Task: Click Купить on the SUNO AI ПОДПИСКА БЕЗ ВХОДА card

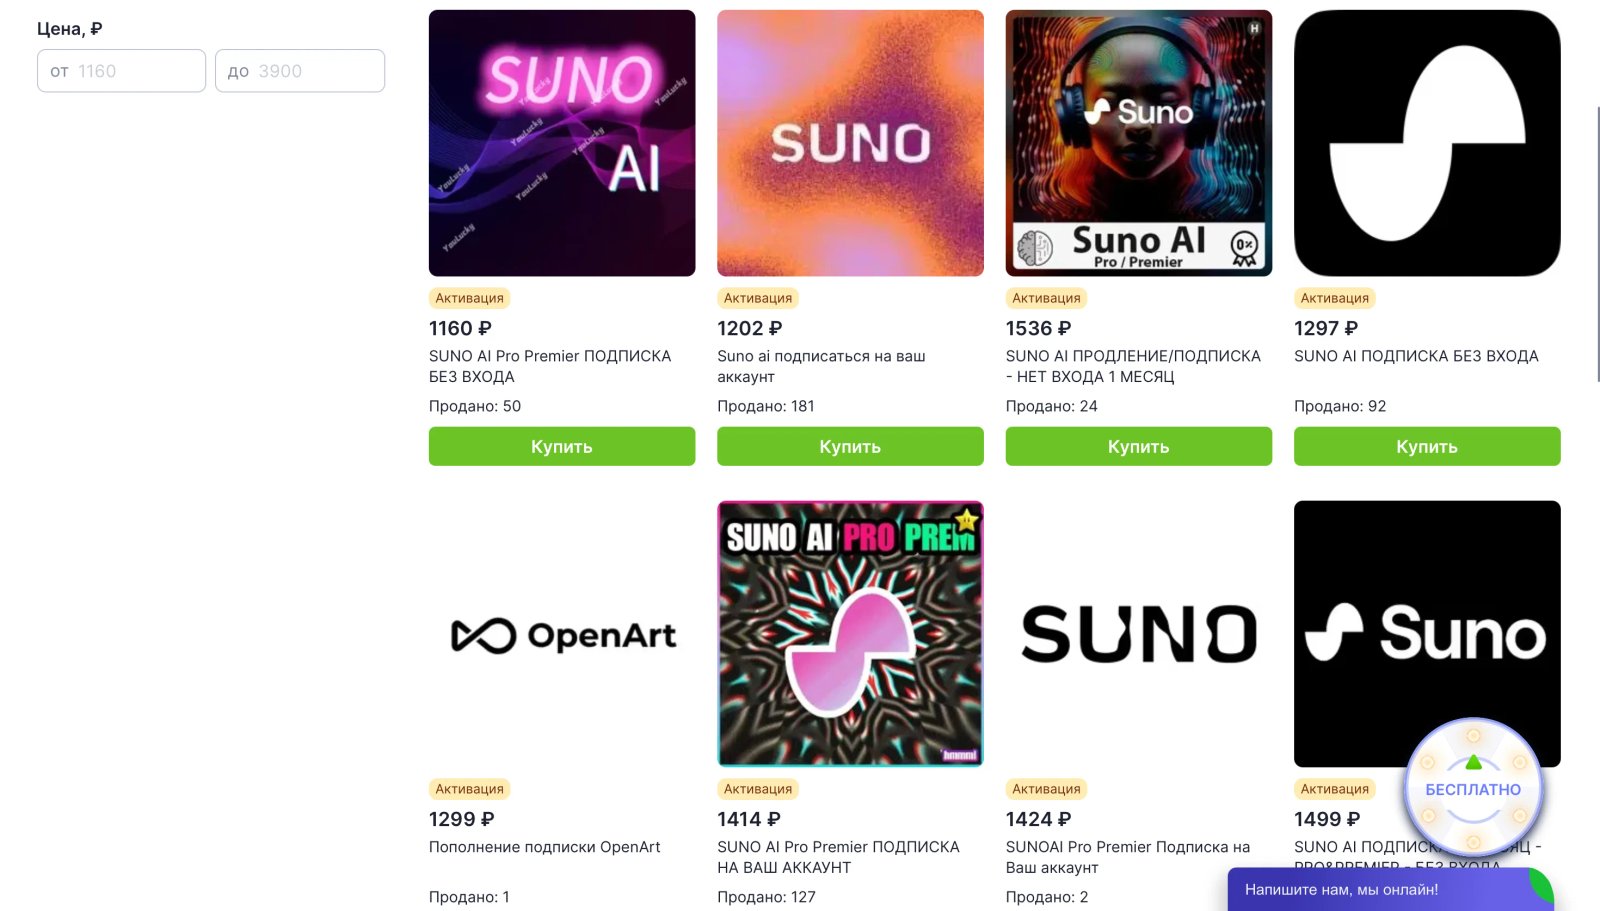Action: 1426,446
